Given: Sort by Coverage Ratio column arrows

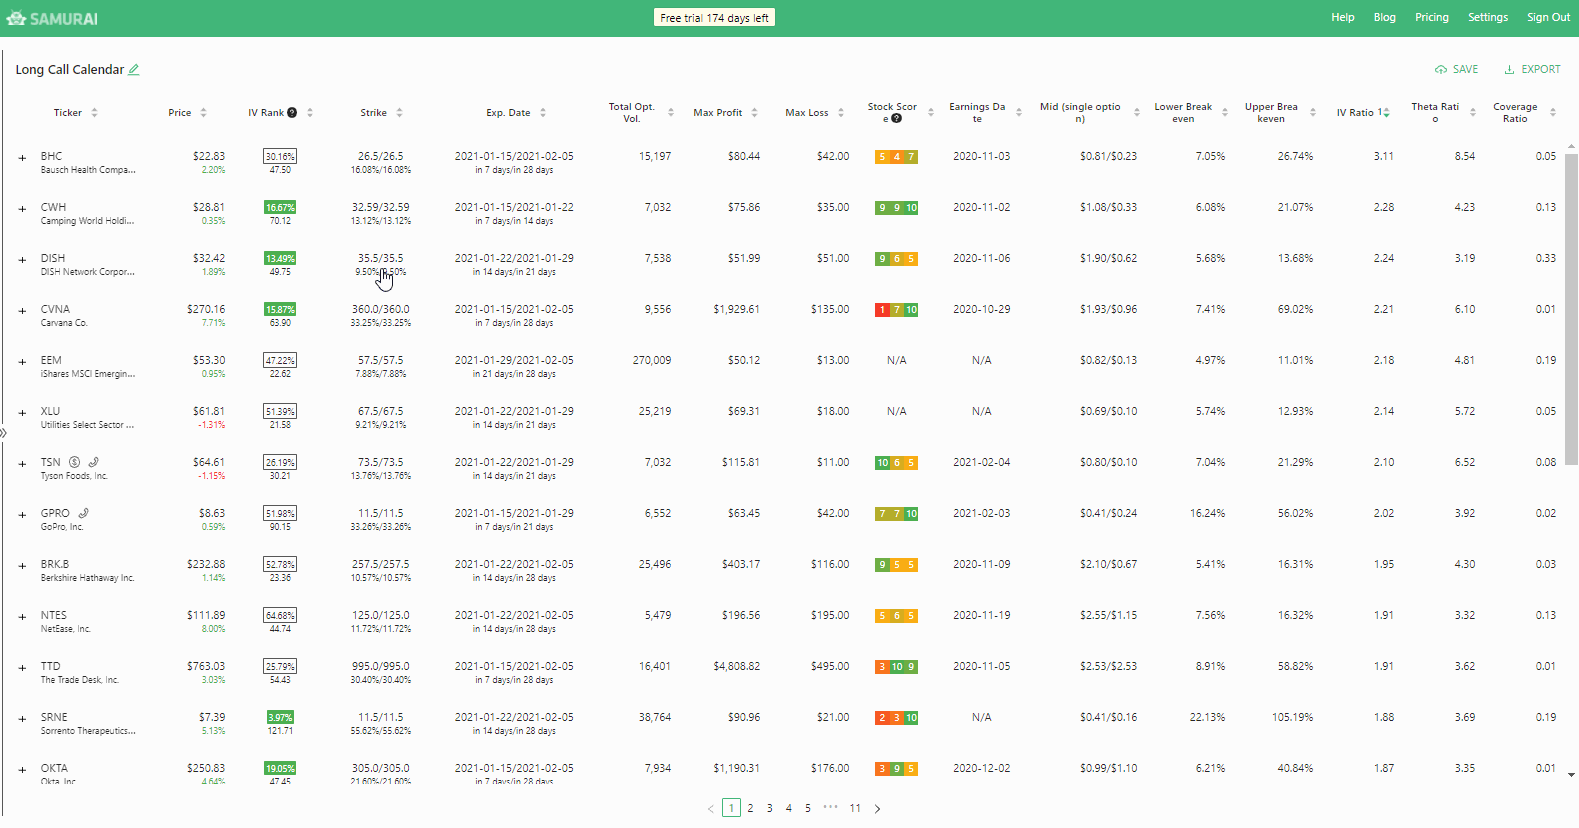Looking at the screenshot, I should [x=1553, y=113].
